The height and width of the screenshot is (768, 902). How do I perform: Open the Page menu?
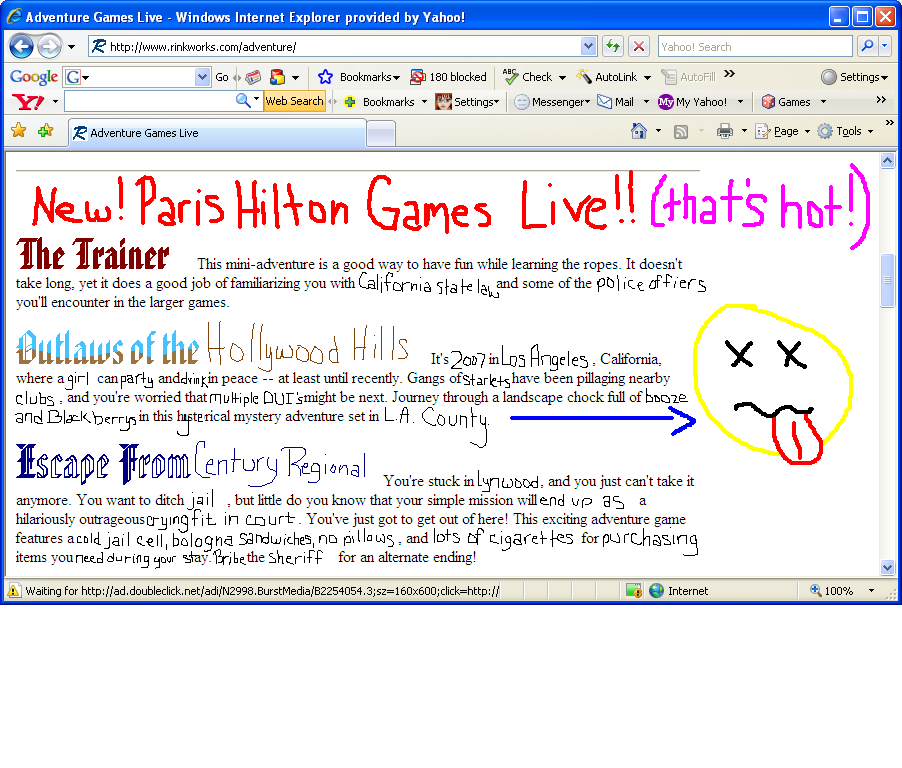(783, 131)
